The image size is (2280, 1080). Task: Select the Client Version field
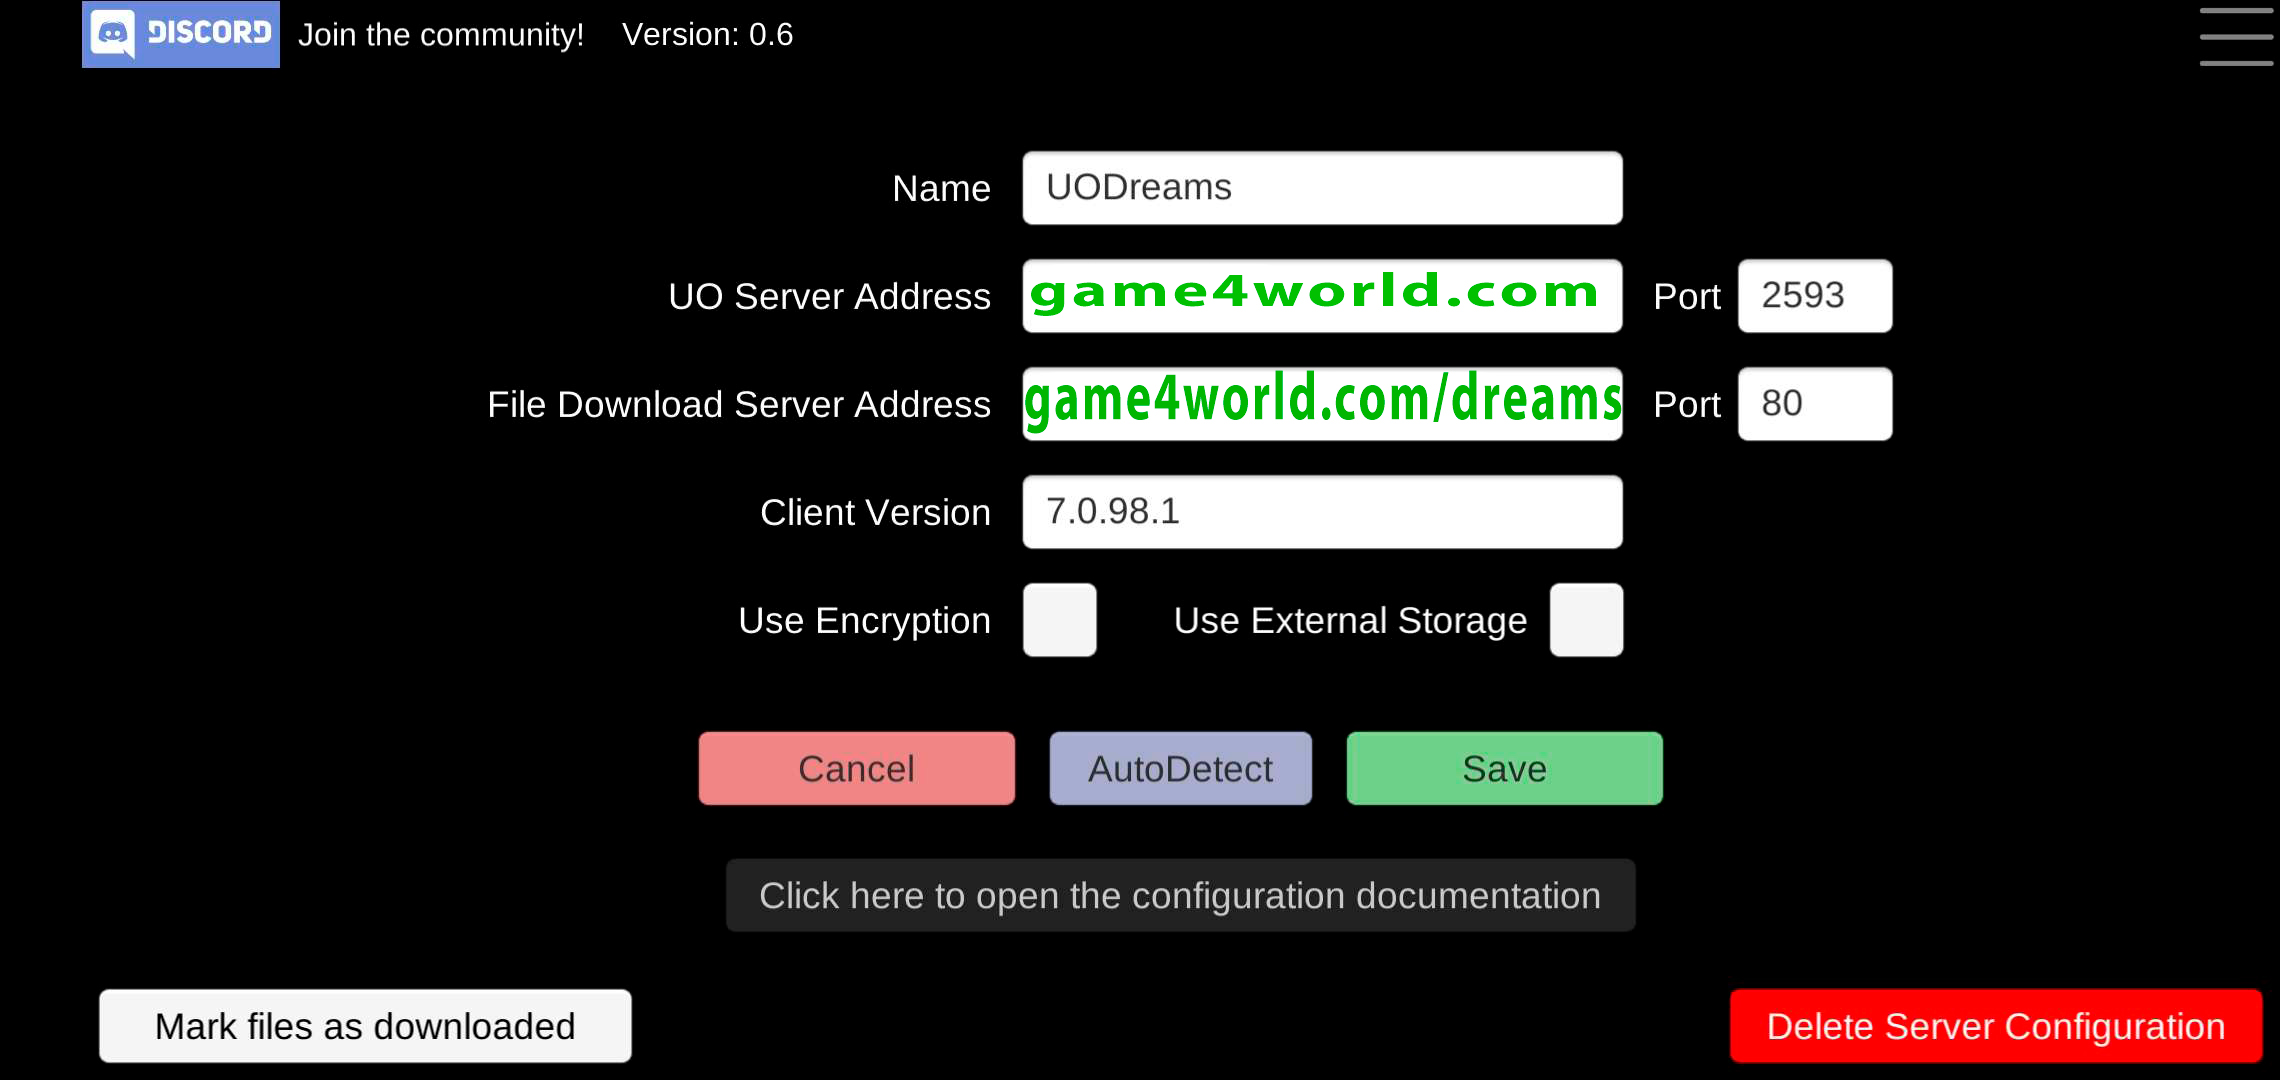[1323, 512]
